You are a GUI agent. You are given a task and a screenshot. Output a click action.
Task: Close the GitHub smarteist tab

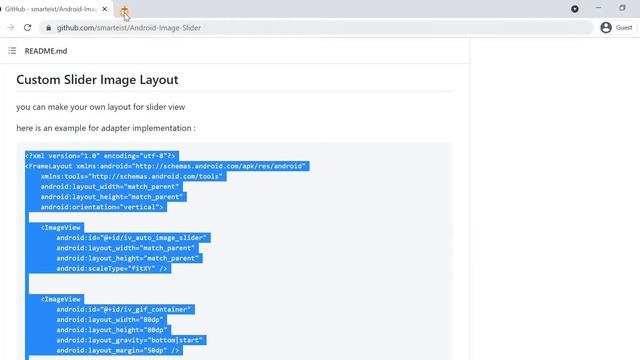[x=104, y=9]
